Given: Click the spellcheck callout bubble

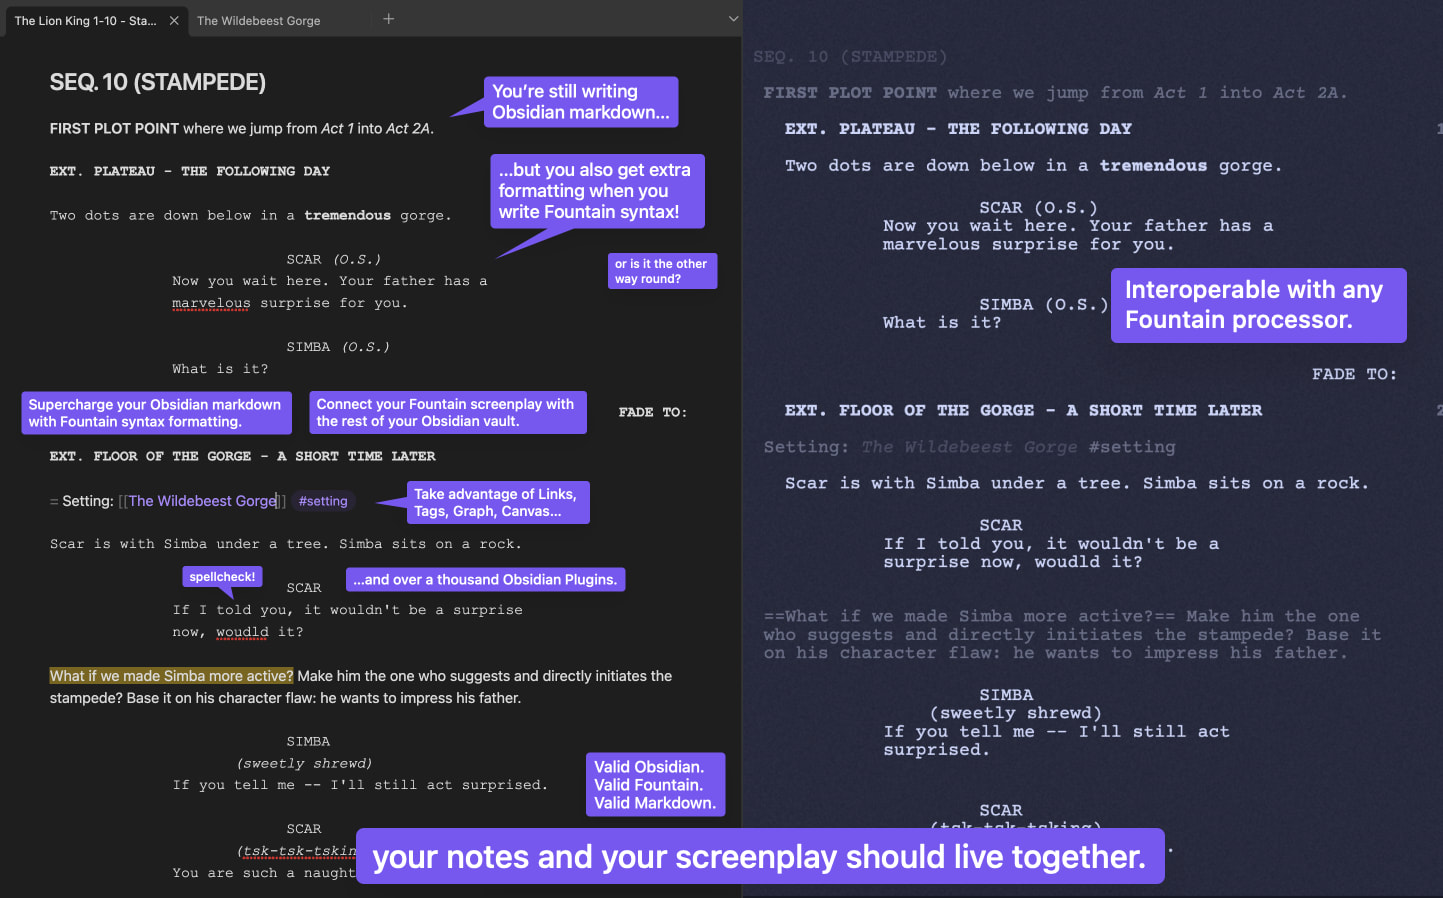Looking at the screenshot, I should (222, 576).
